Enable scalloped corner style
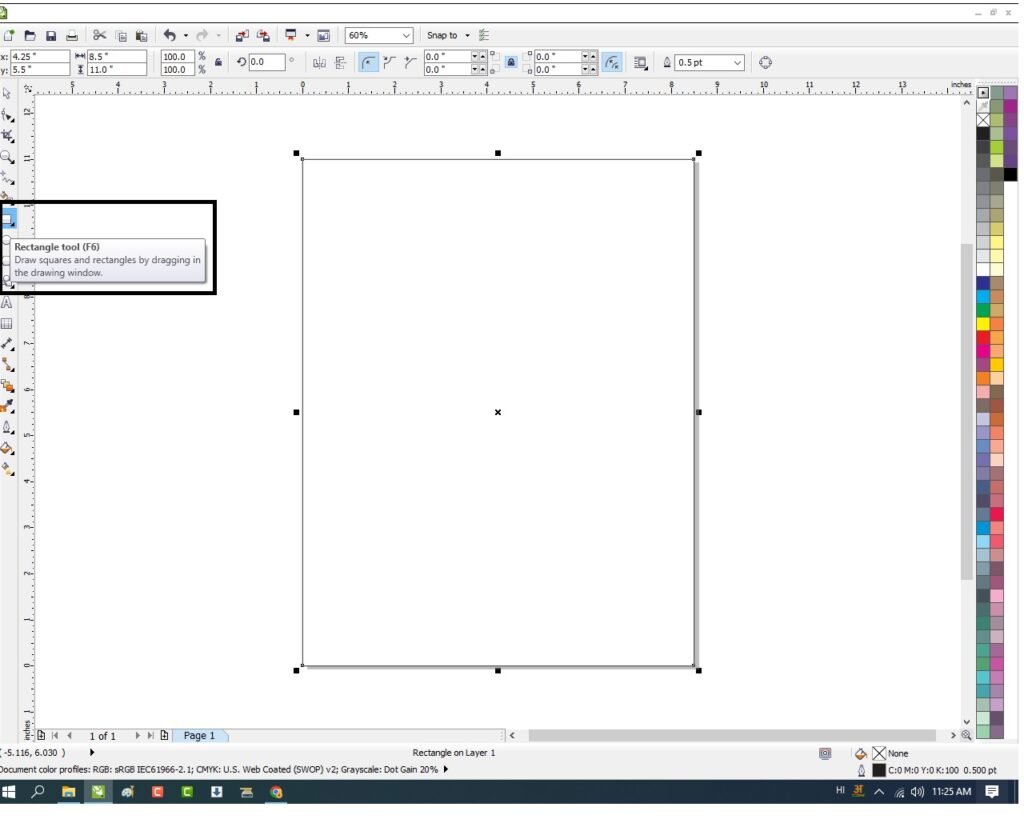Screen dimensions: 1024x819 (390, 63)
